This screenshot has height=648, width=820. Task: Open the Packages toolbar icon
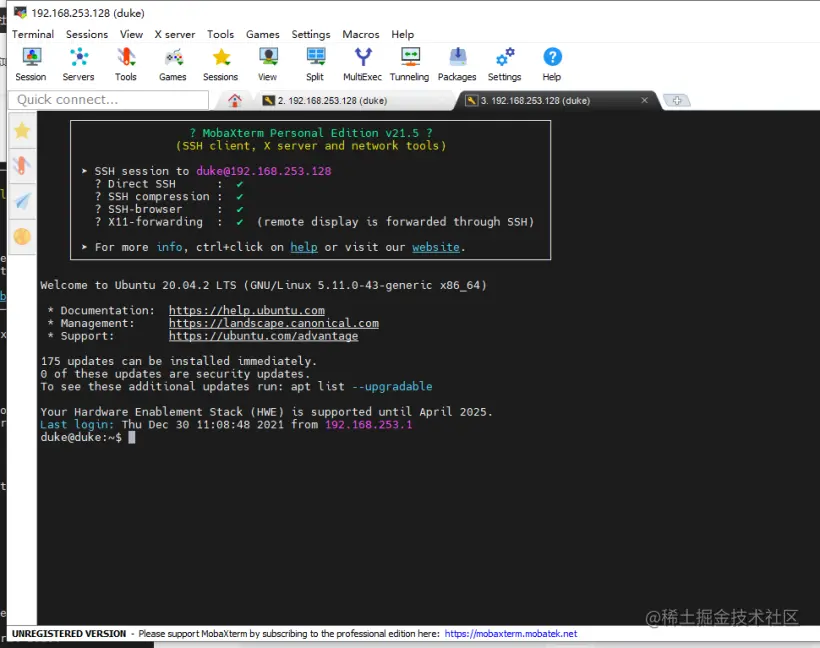[x=457, y=64]
